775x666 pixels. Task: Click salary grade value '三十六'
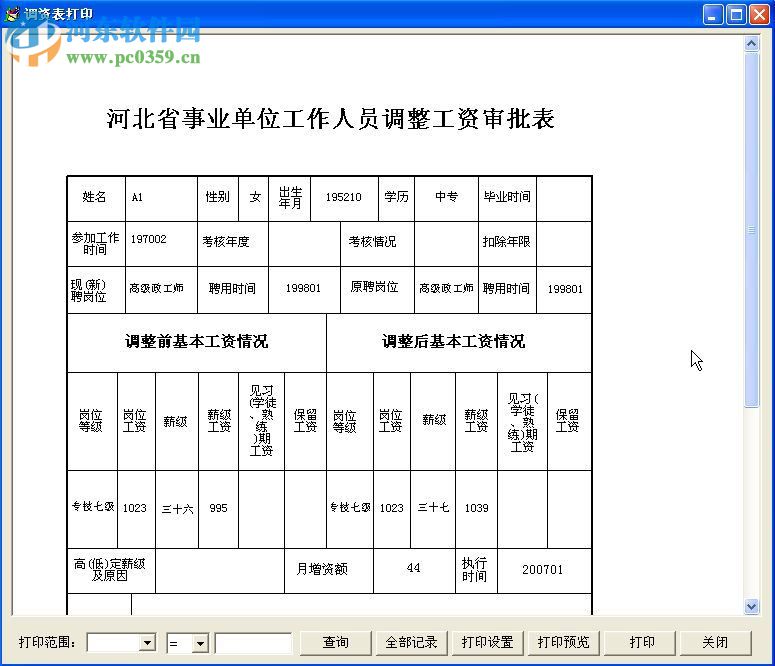click(177, 509)
